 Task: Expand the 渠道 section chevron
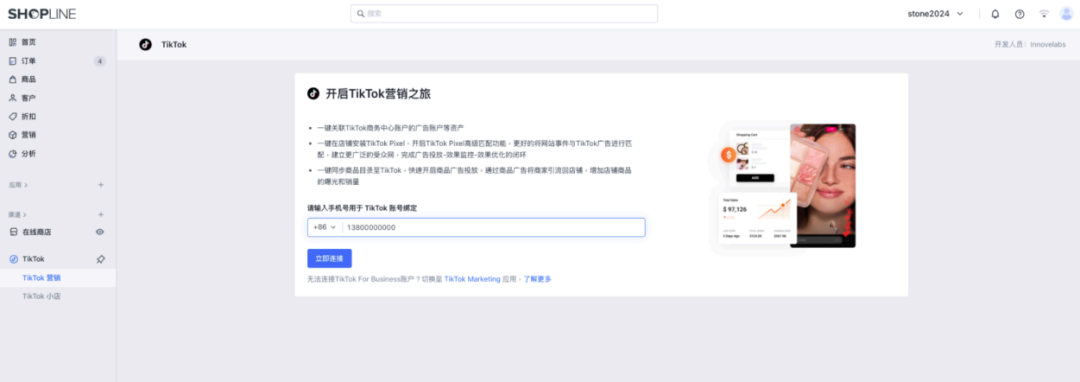click(x=26, y=215)
